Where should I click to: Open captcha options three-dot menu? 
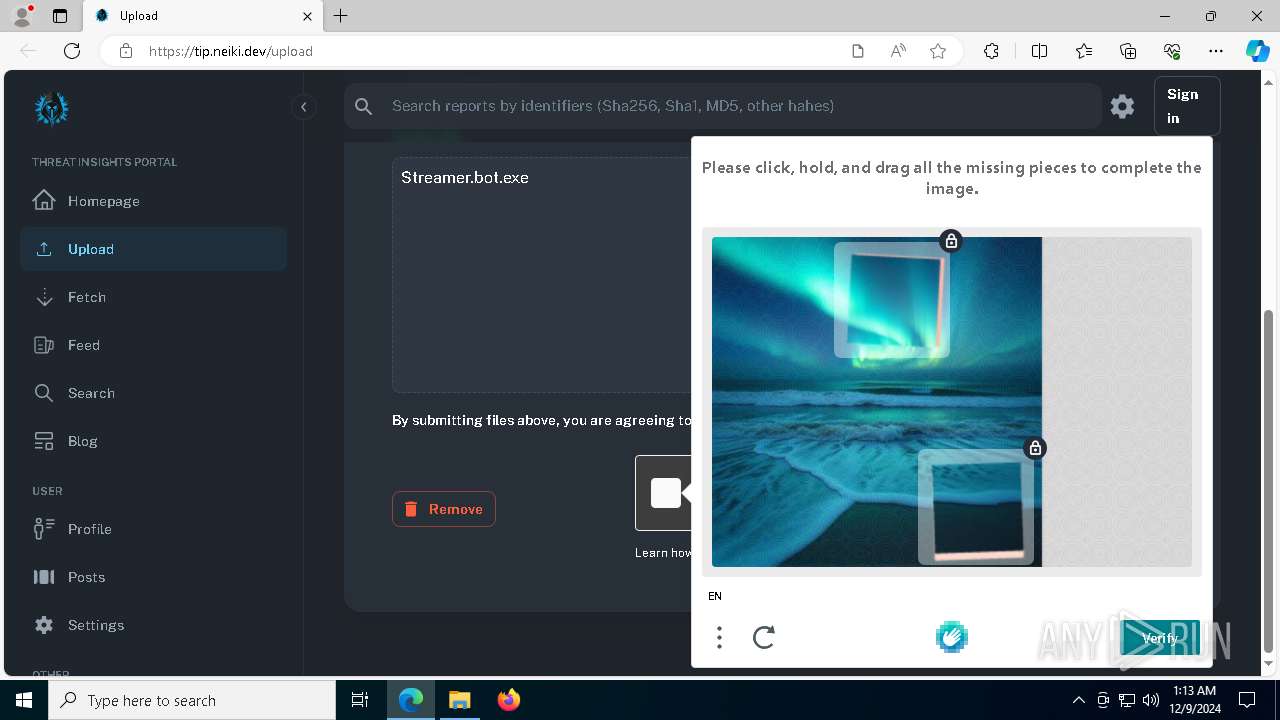(719, 637)
